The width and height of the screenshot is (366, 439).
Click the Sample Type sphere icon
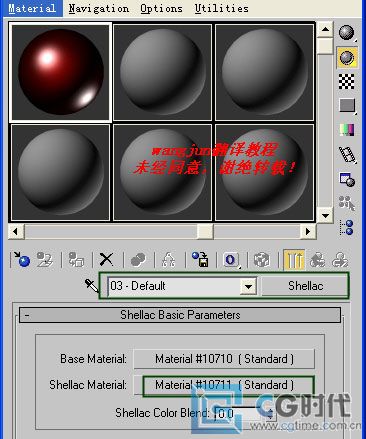point(347,33)
